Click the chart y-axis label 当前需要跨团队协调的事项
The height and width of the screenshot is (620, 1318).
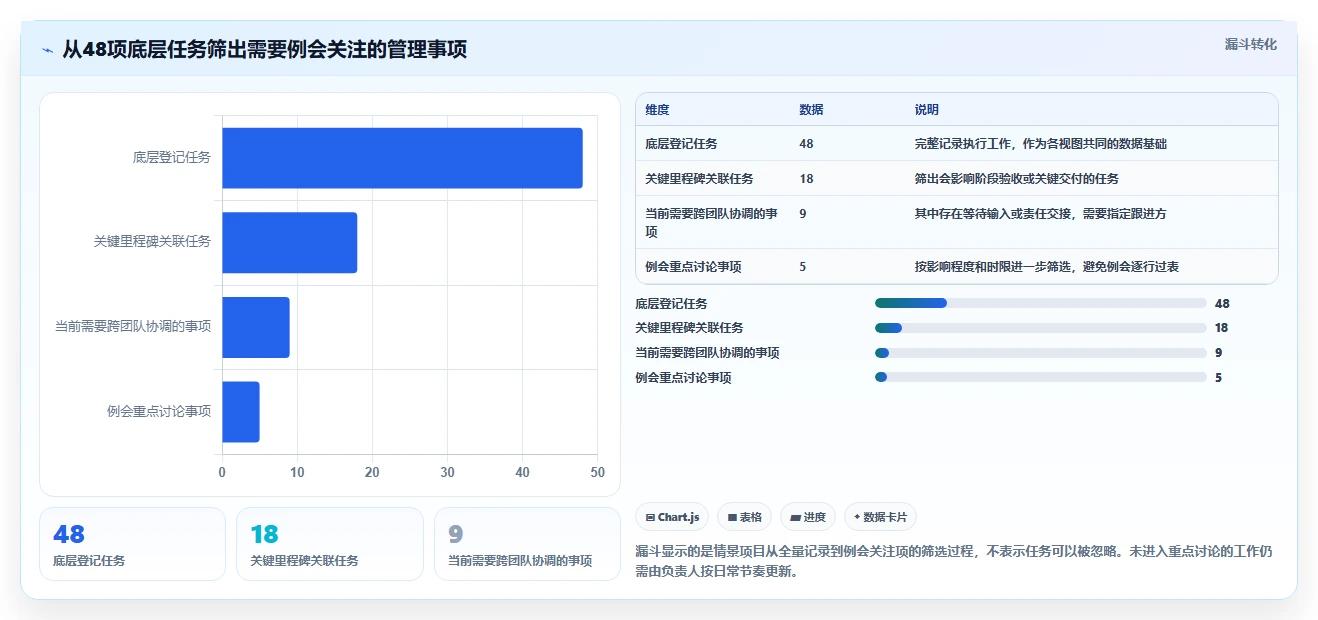tap(133, 327)
